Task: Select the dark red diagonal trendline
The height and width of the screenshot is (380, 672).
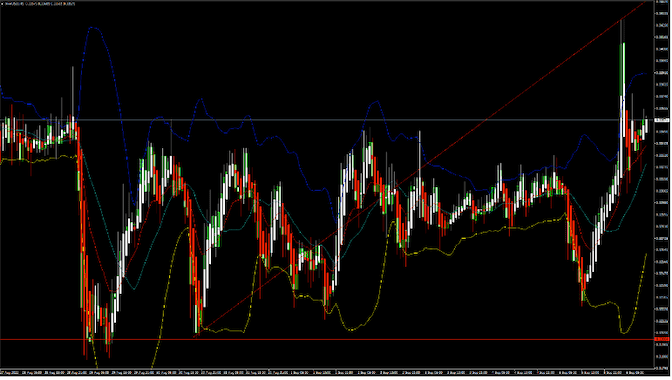Action: coord(420,171)
